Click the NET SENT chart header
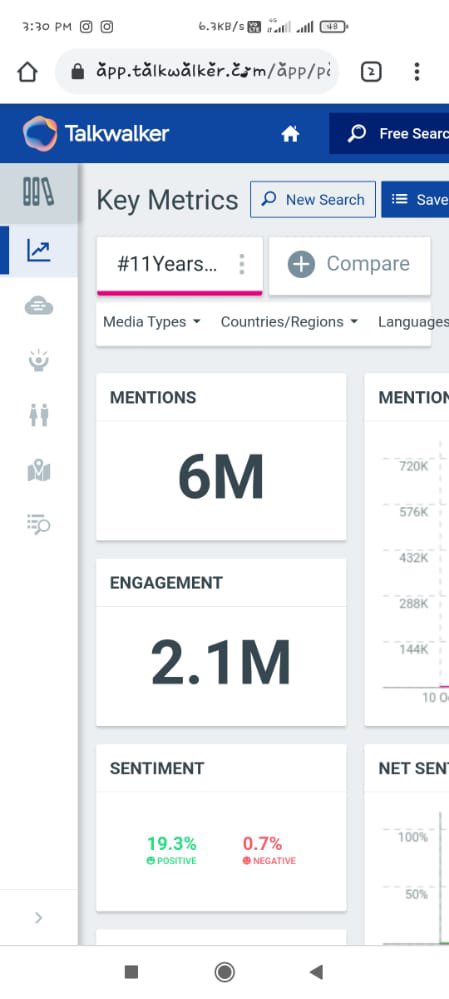 pyautogui.click(x=413, y=768)
